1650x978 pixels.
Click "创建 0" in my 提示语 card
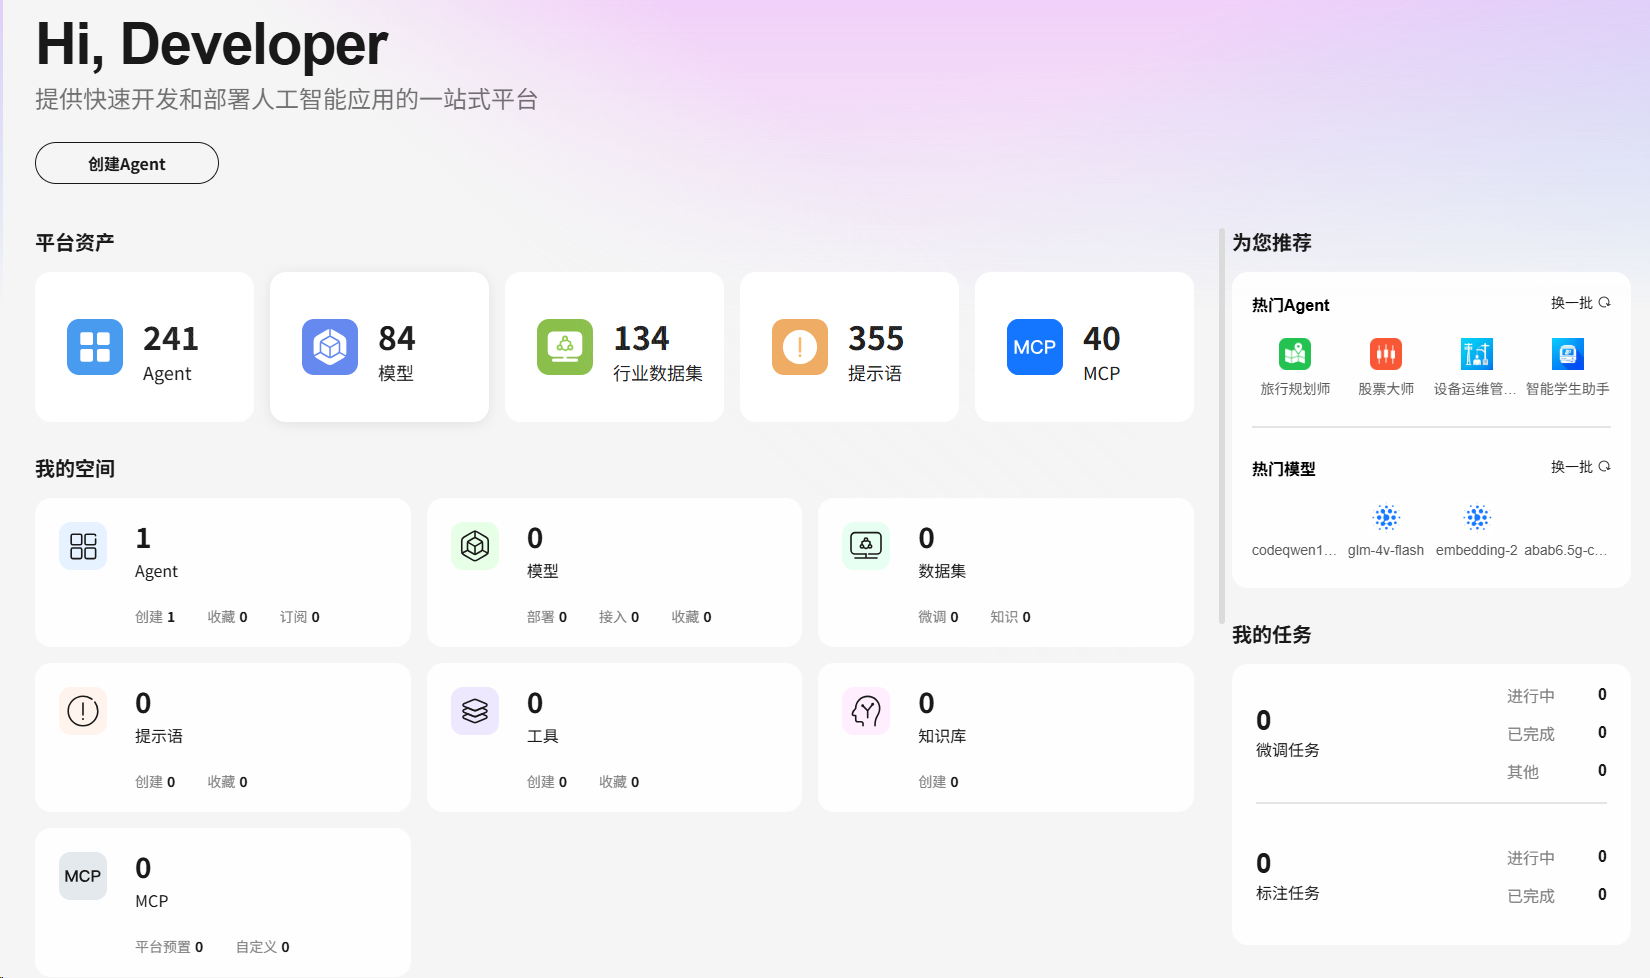pos(155,782)
